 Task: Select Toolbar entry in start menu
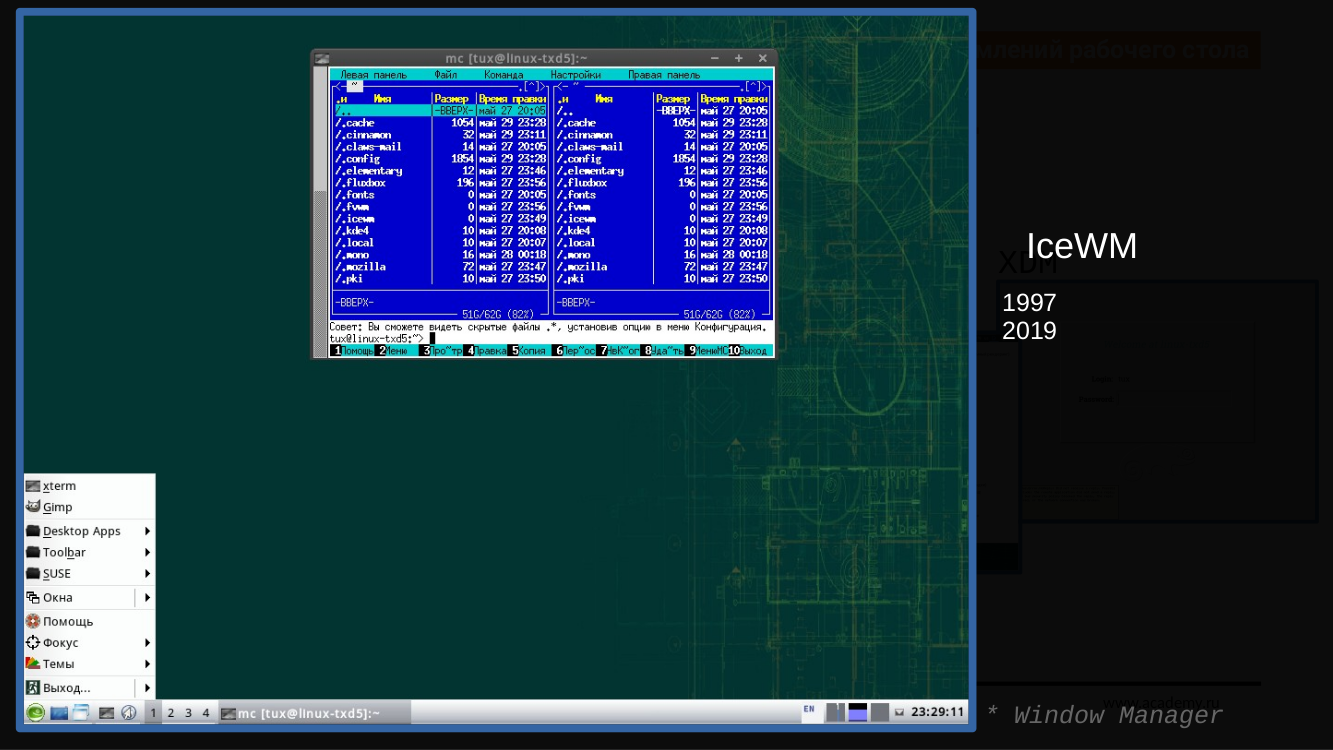tap(90, 552)
